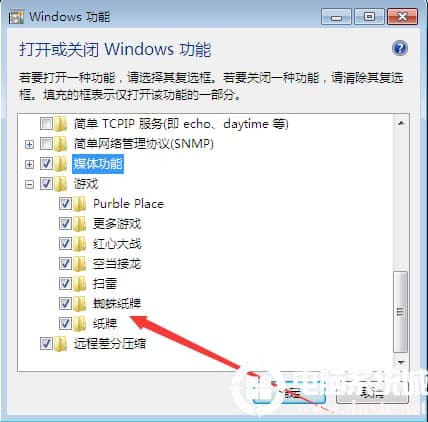The image size is (428, 422).
Task: Select the Purble Place item label
Action: (x=128, y=204)
